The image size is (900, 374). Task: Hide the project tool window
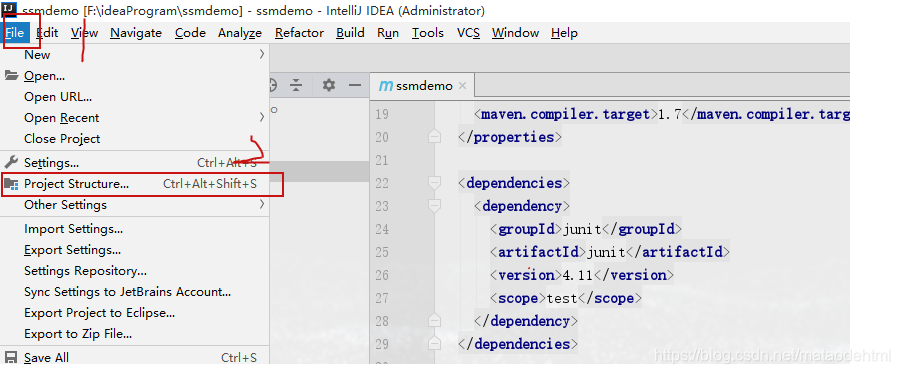(x=355, y=85)
